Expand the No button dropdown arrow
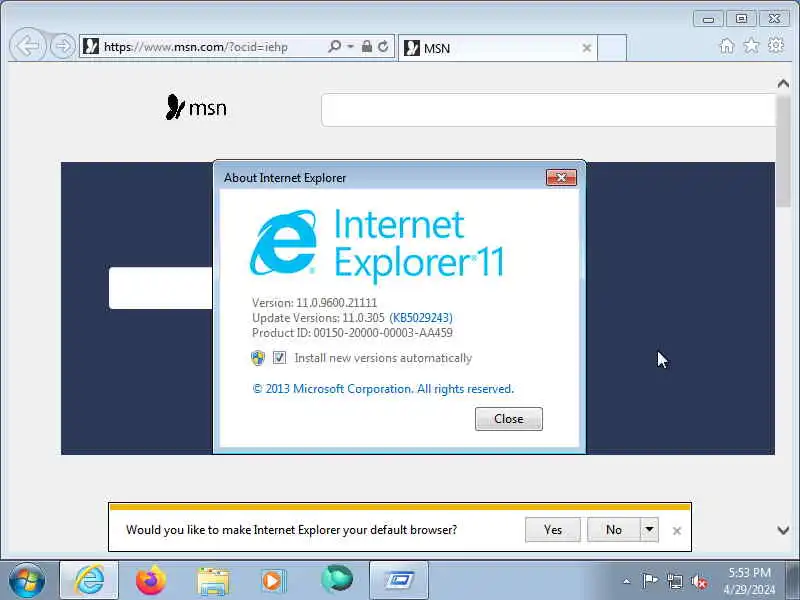Image resolution: width=800 pixels, height=600 pixels. click(x=649, y=530)
